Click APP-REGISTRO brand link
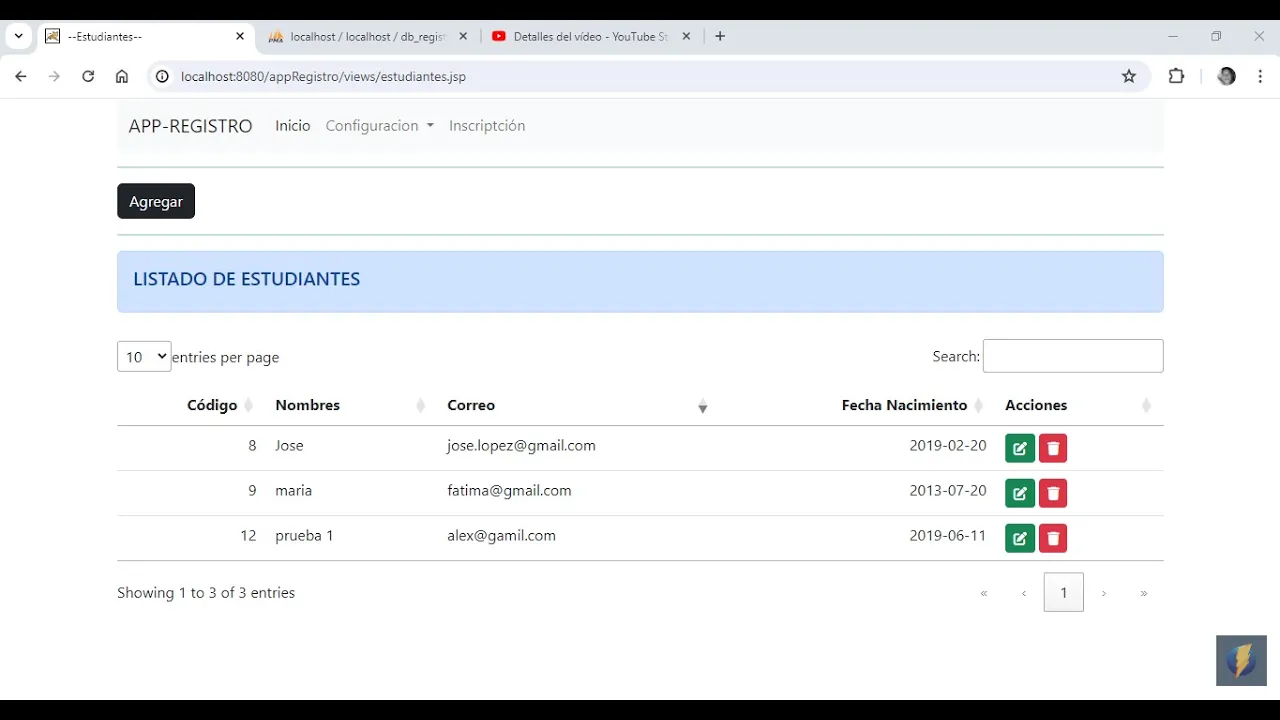This screenshot has height=720, width=1280. point(190,126)
